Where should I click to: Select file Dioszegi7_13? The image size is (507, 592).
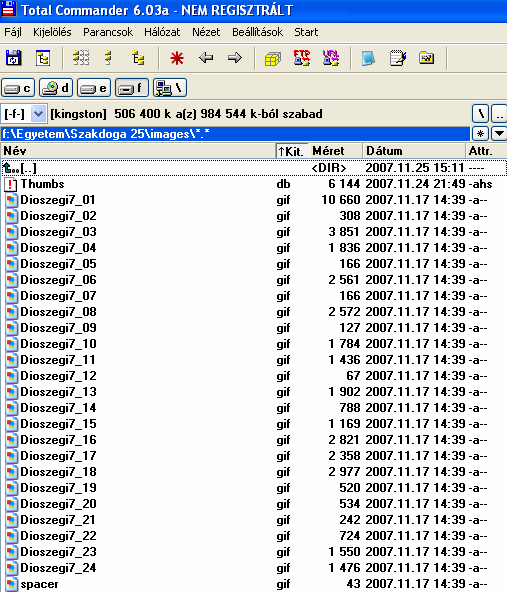pyautogui.click(x=253, y=392)
